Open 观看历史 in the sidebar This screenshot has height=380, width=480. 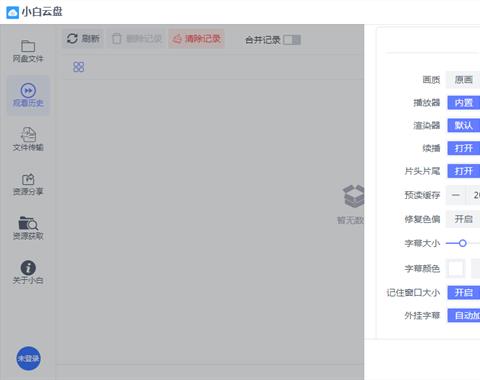click(x=28, y=95)
